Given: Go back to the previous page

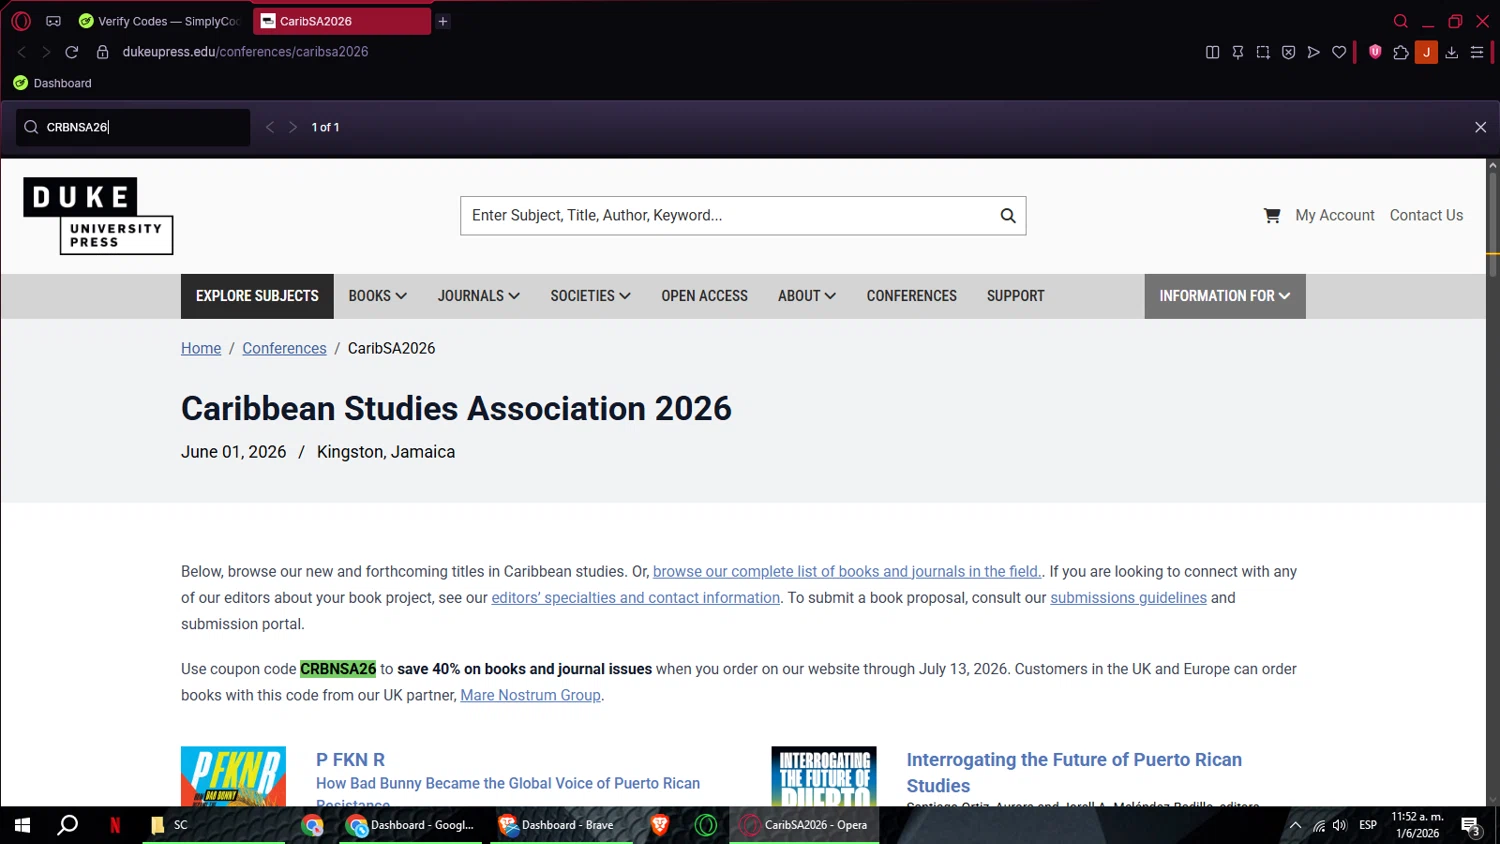Looking at the screenshot, I should 21,52.
